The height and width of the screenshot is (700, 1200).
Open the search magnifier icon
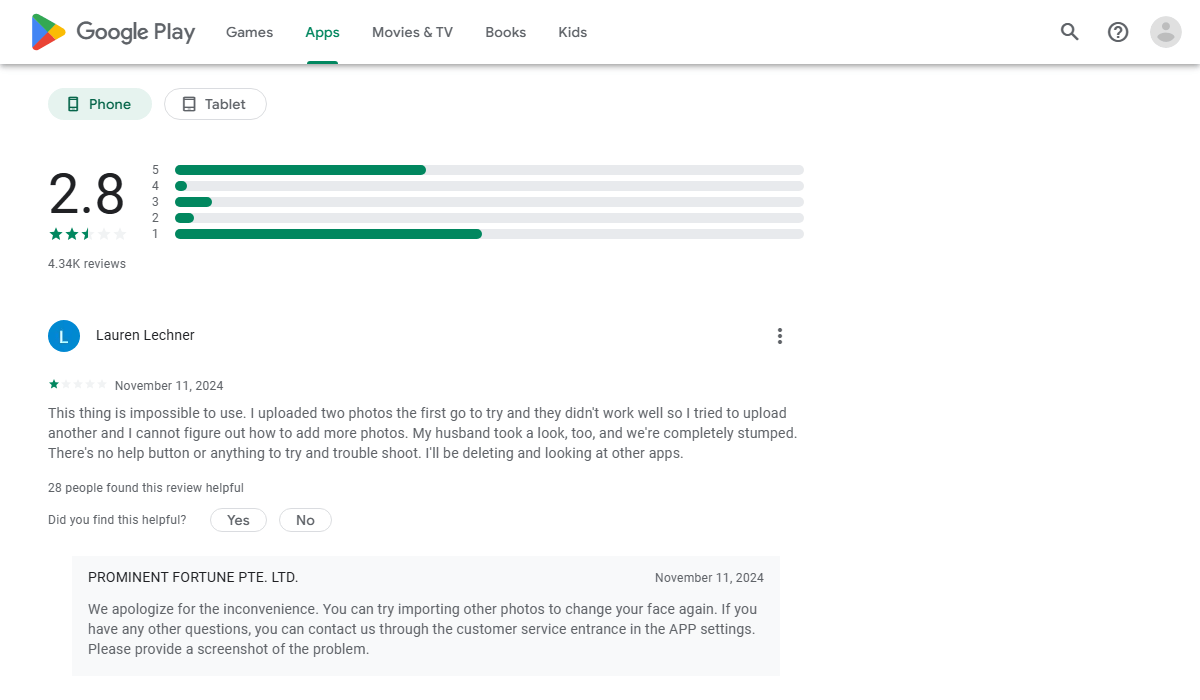click(x=1070, y=32)
